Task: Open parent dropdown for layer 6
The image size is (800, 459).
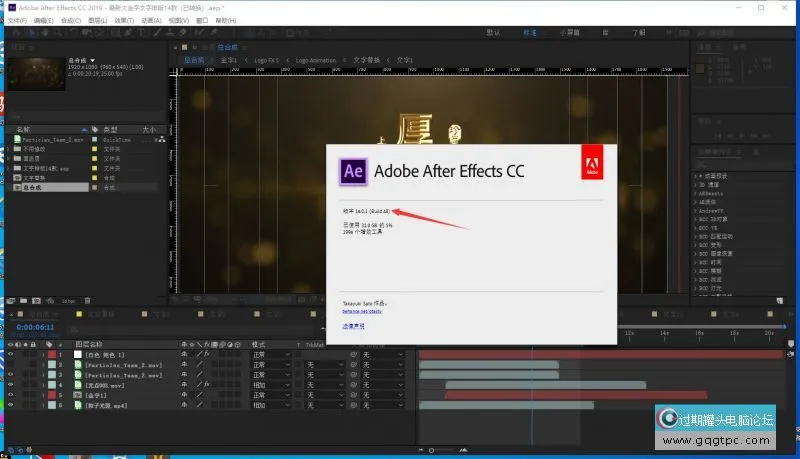Action: [x=383, y=405]
